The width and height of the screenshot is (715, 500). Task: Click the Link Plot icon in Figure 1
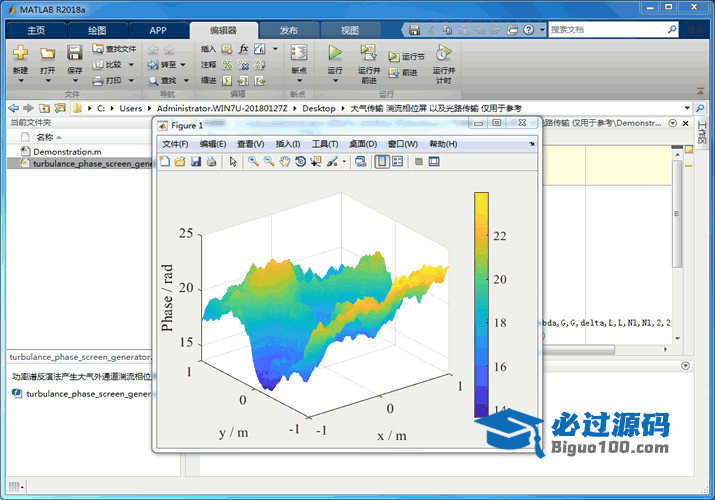pyautogui.click(x=361, y=161)
